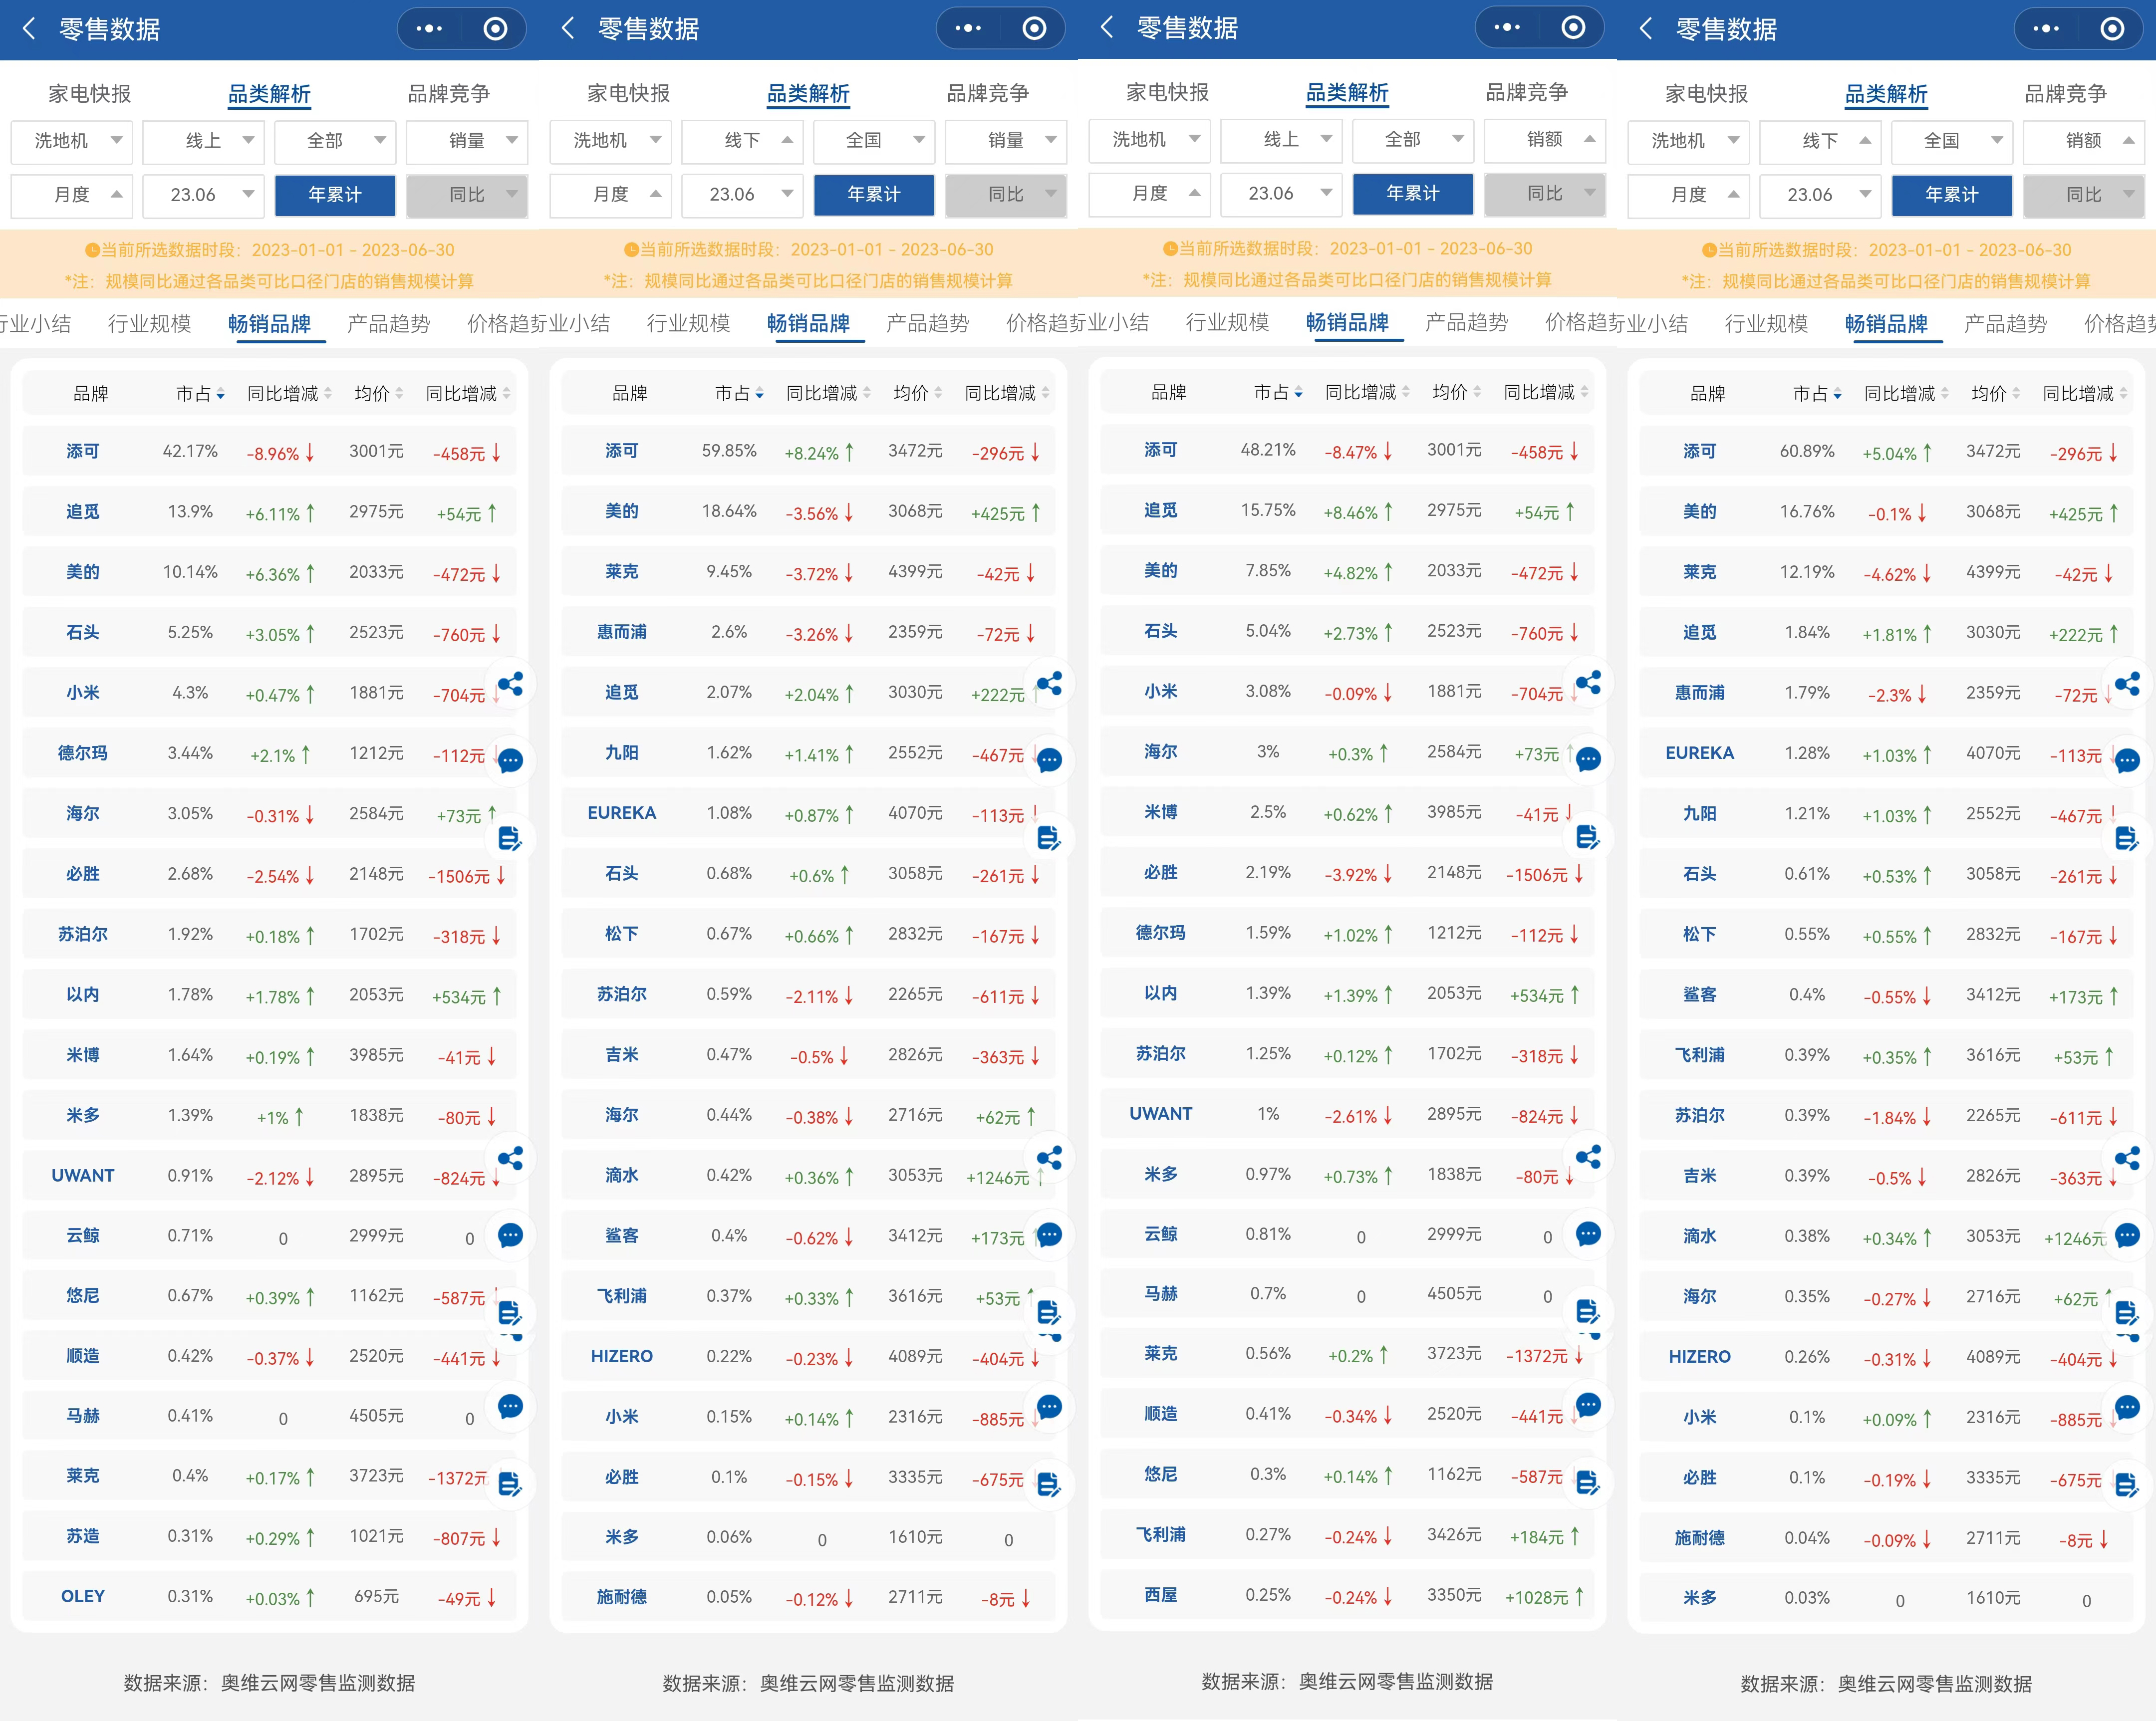The image size is (2156, 1721).
Task: Tap the circle target icon in the rightmost header
Action: (2112, 29)
